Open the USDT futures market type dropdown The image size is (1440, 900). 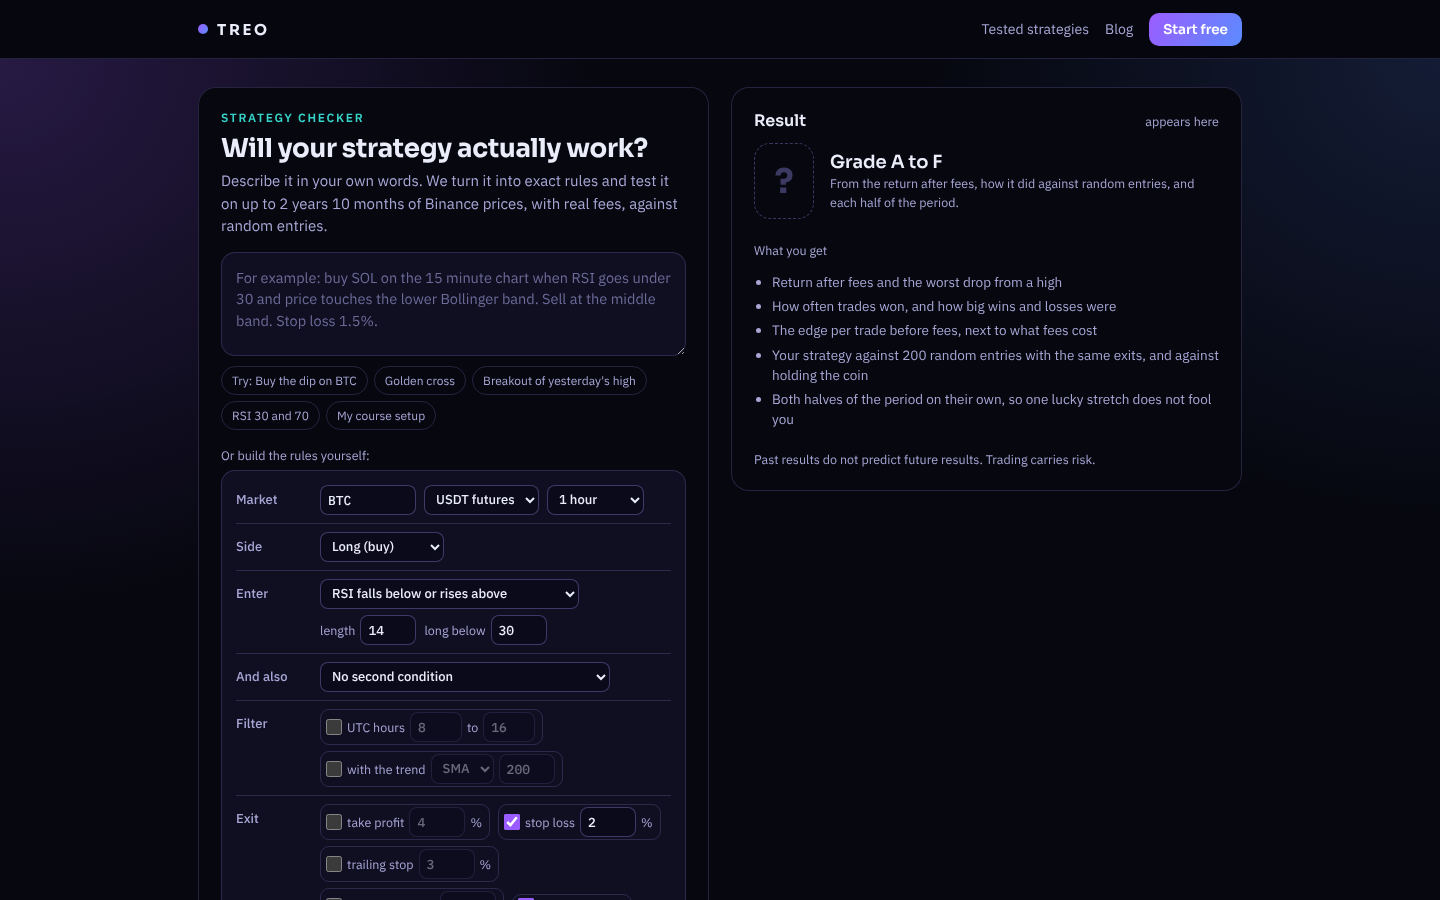pos(482,500)
